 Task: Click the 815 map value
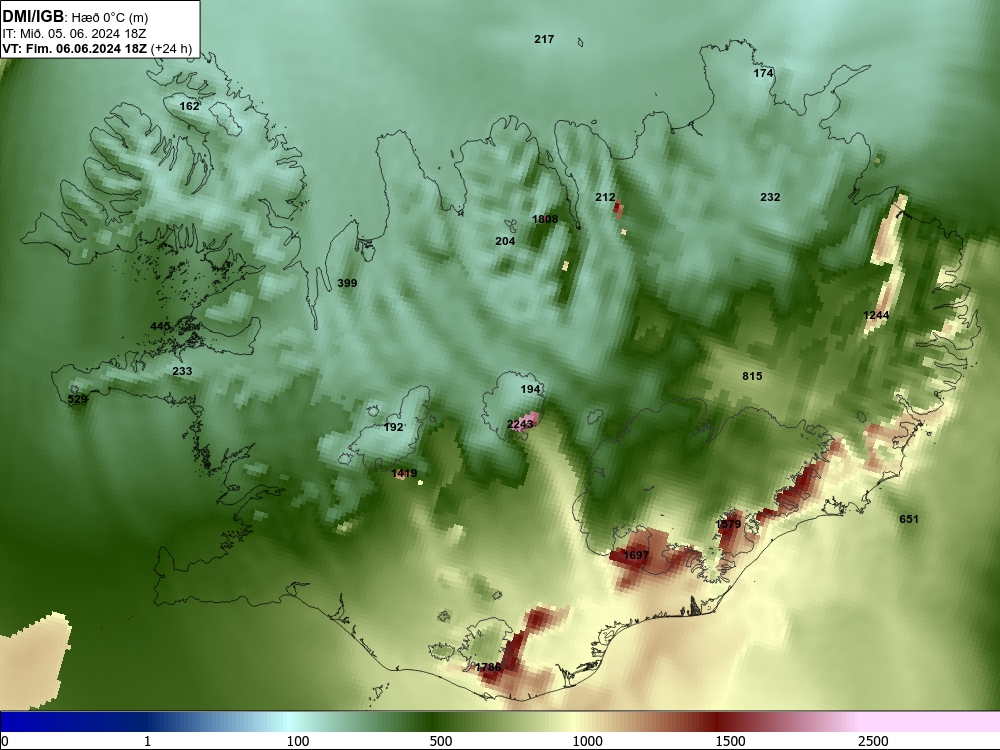(x=752, y=376)
